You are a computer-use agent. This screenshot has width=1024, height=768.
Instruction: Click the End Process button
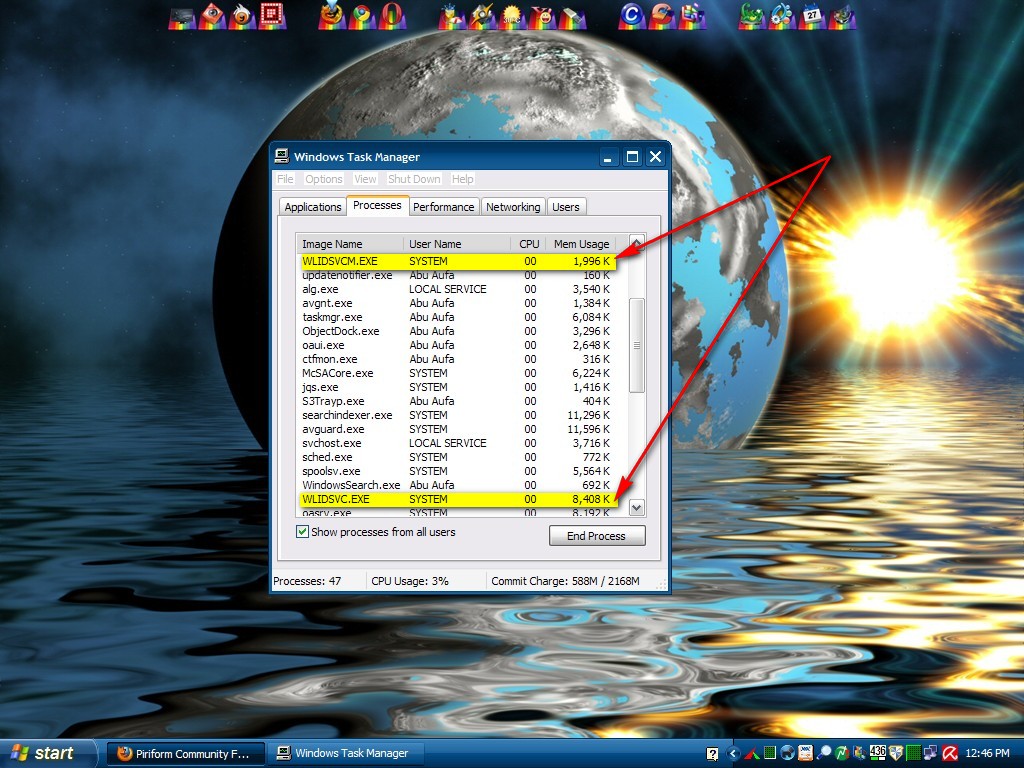[x=597, y=536]
